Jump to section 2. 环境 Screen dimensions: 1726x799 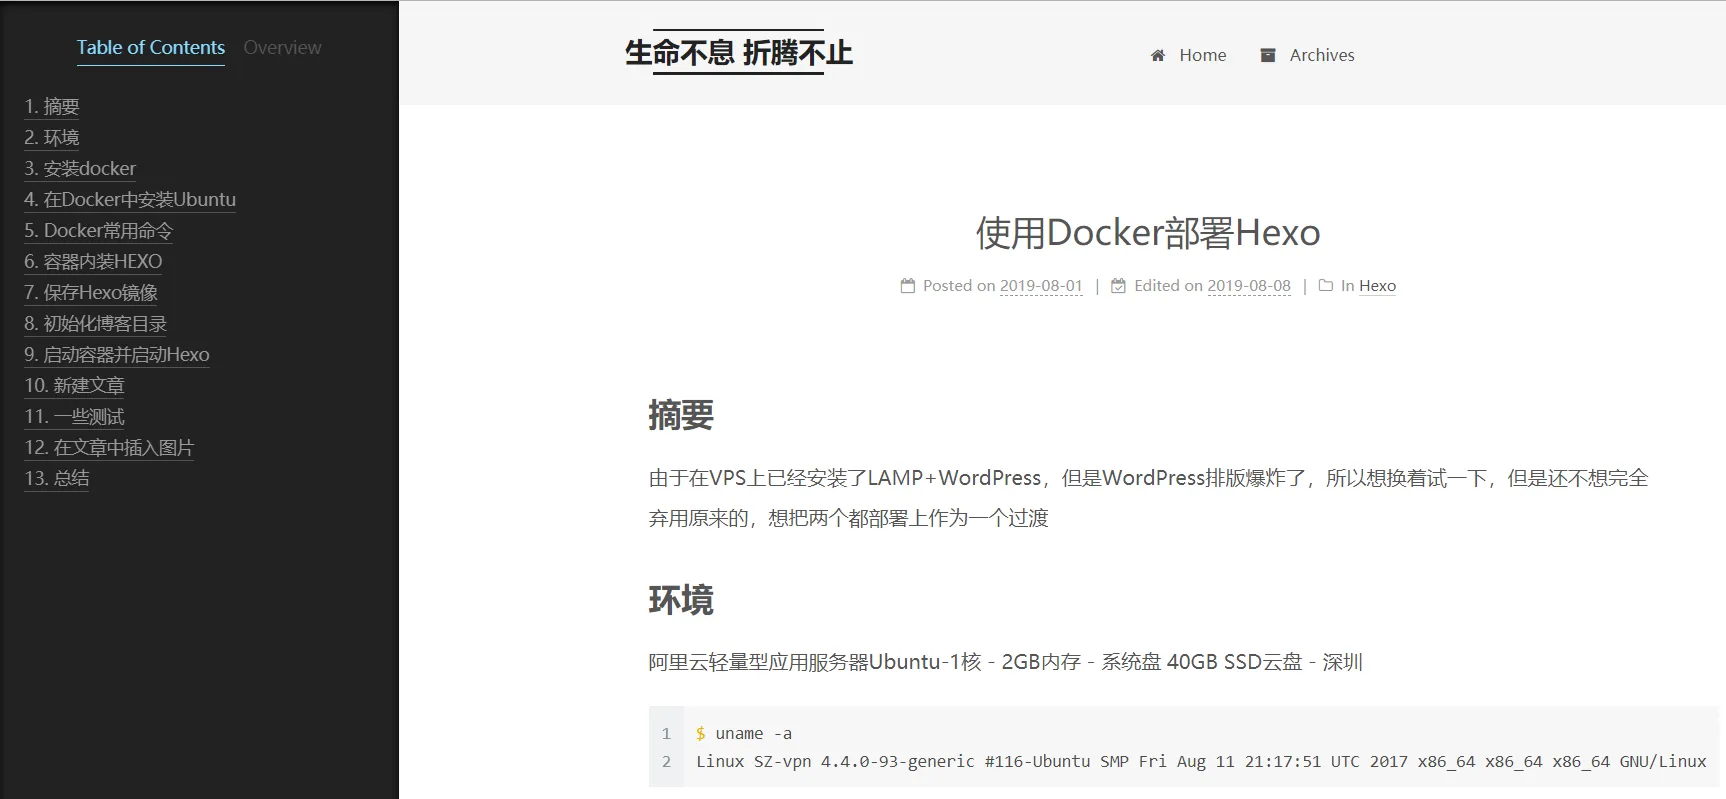coord(52,138)
